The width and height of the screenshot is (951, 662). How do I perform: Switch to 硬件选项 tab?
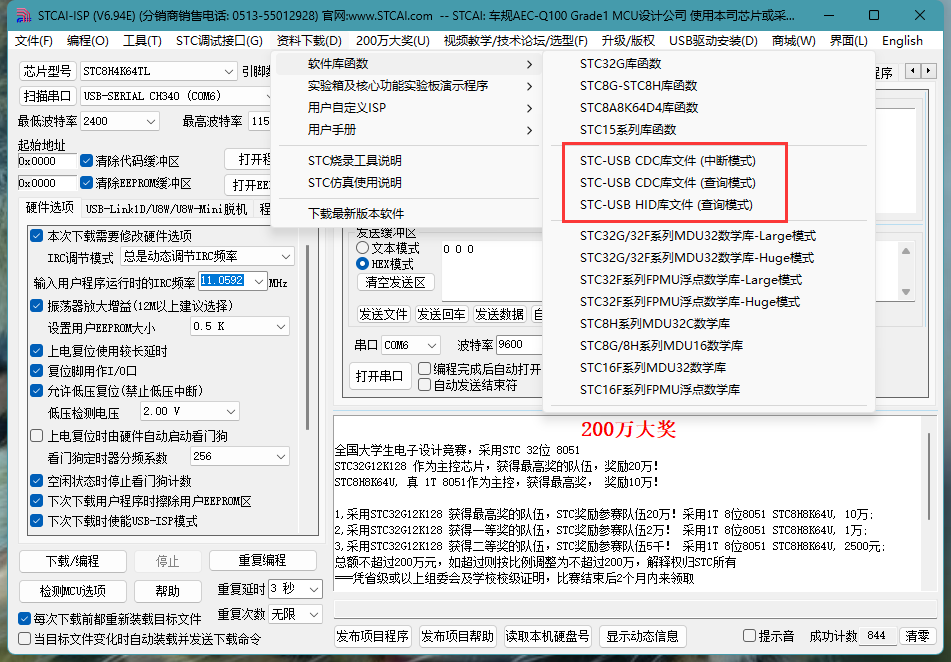[50, 208]
